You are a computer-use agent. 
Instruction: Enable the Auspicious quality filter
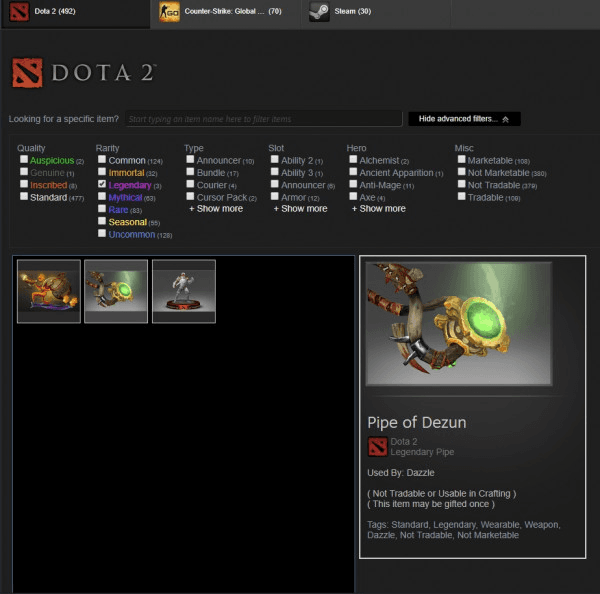(x=24, y=159)
